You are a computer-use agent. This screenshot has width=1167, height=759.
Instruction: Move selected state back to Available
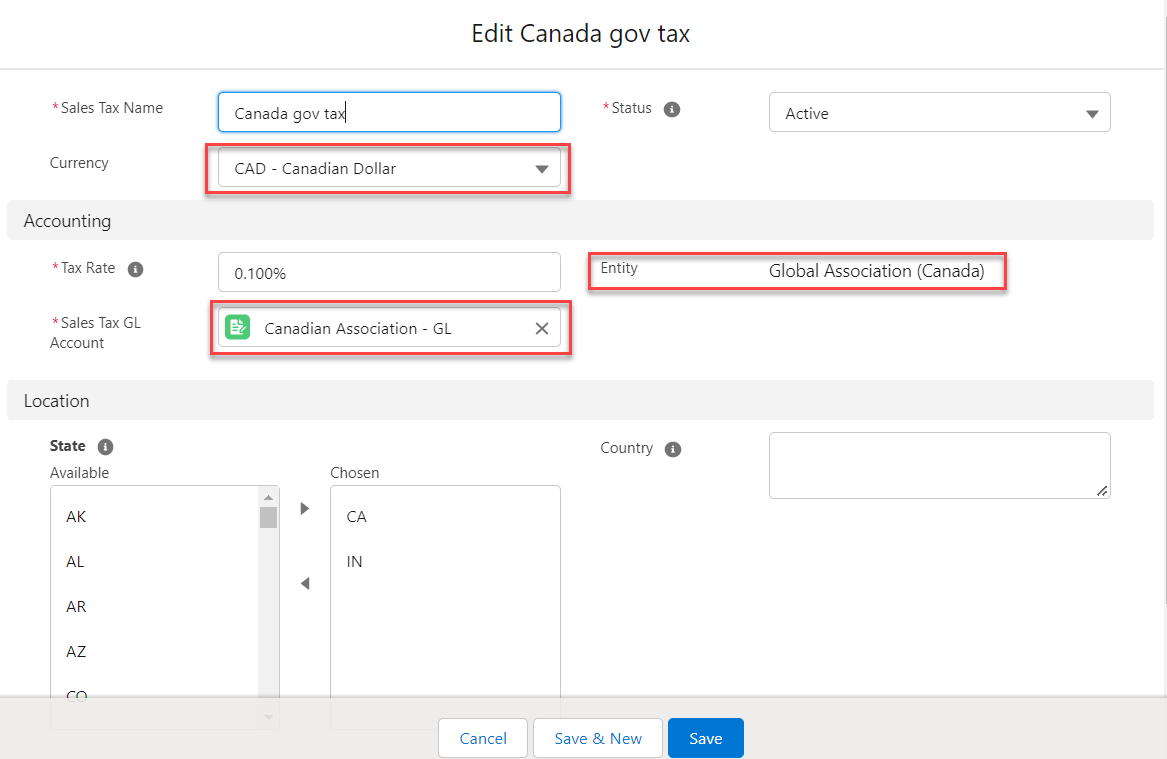(305, 583)
